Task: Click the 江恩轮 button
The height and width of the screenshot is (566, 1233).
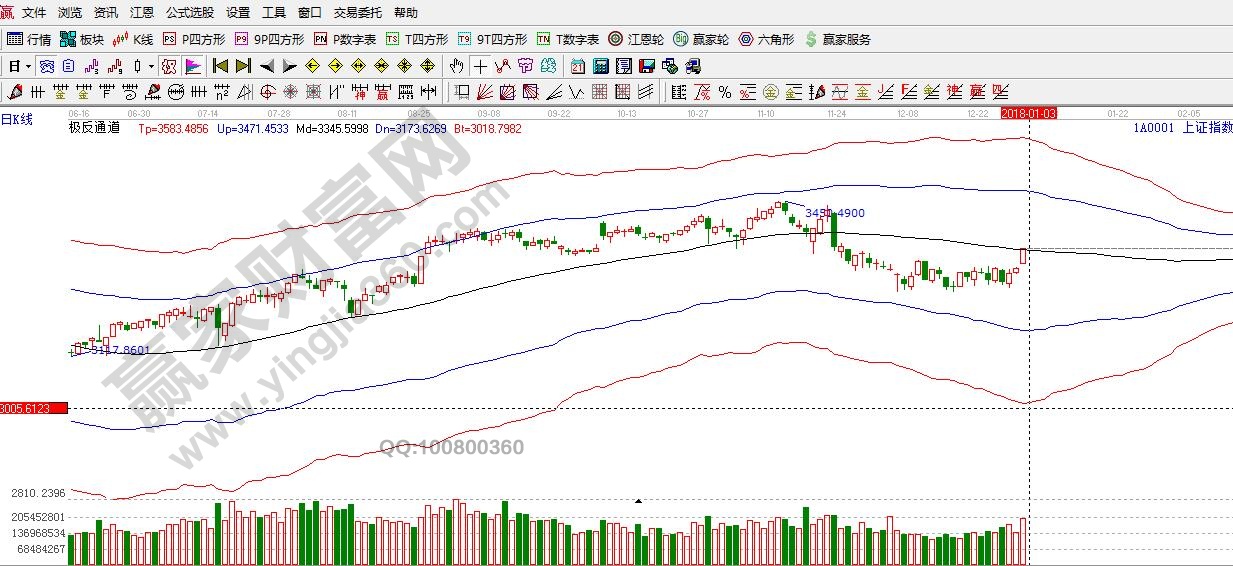Action: pyautogui.click(x=636, y=39)
